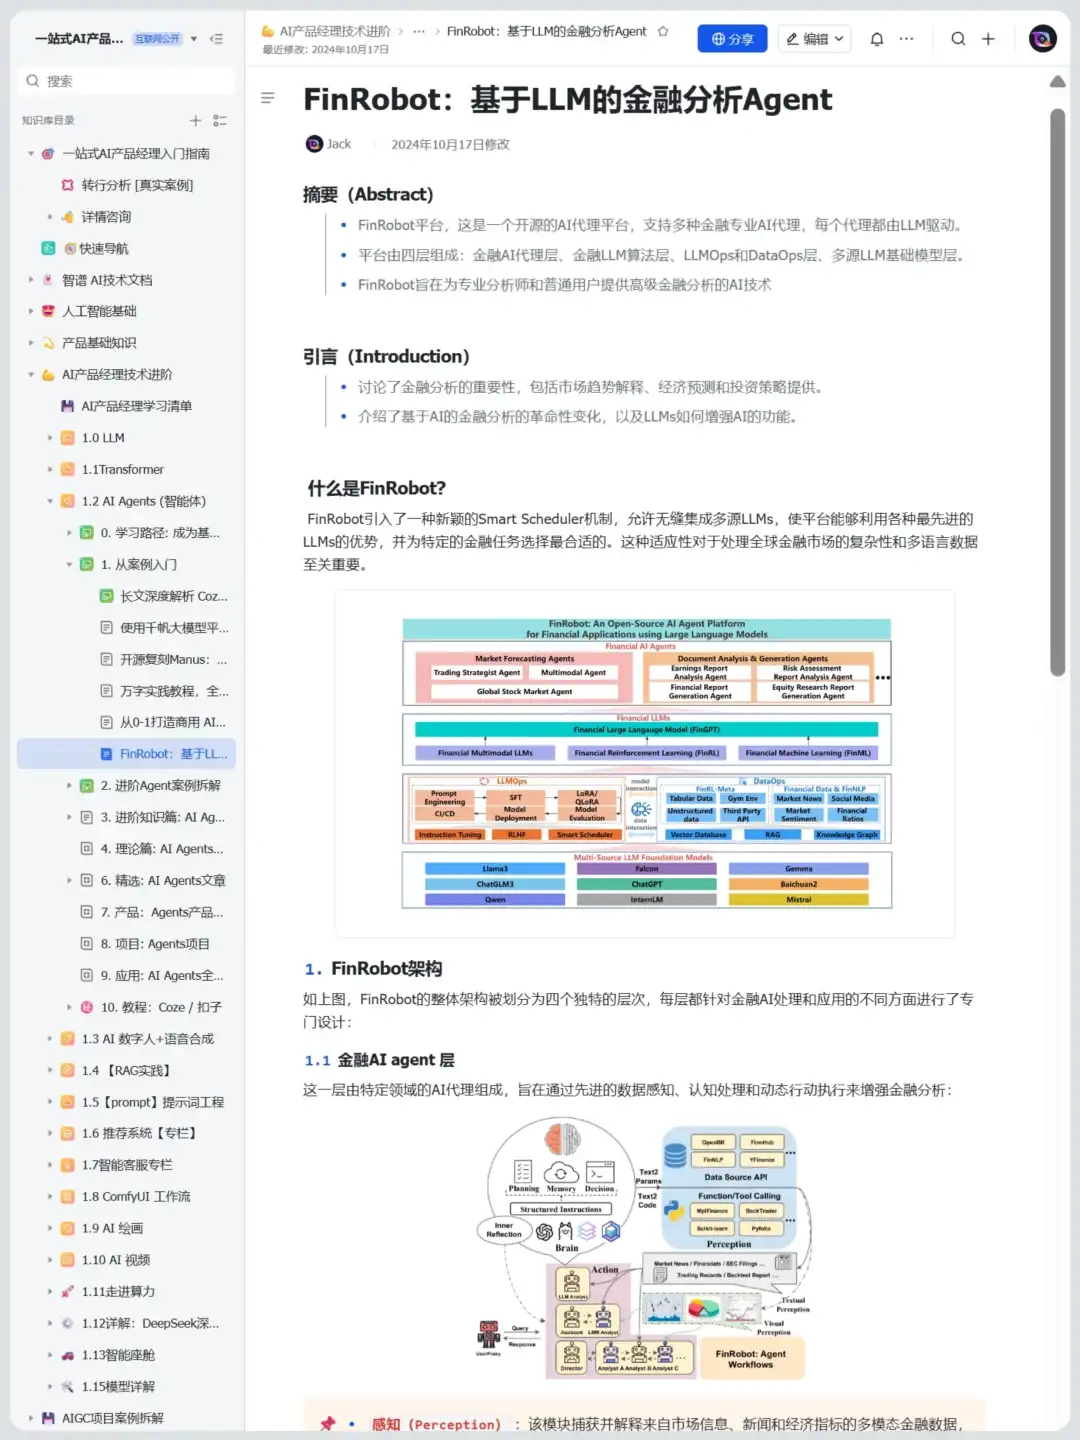Viewport: 1080px width, 1440px height.
Task: Open the breadcrumb ellipsis menu
Action: (419, 31)
